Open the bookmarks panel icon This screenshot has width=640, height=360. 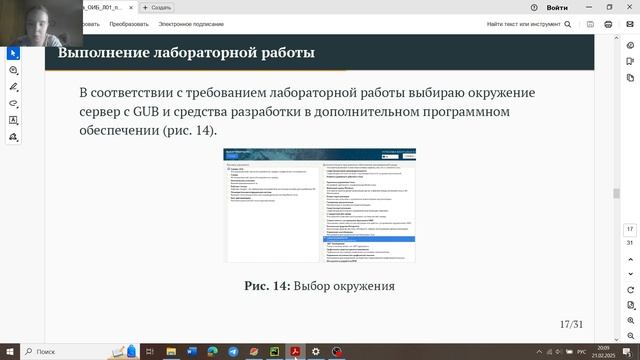pos(630,61)
